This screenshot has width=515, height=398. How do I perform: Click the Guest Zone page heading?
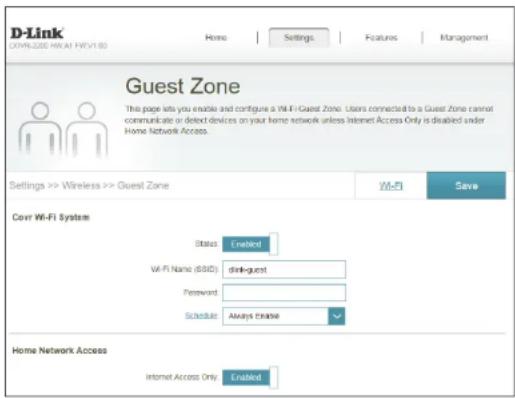point(183,86)
